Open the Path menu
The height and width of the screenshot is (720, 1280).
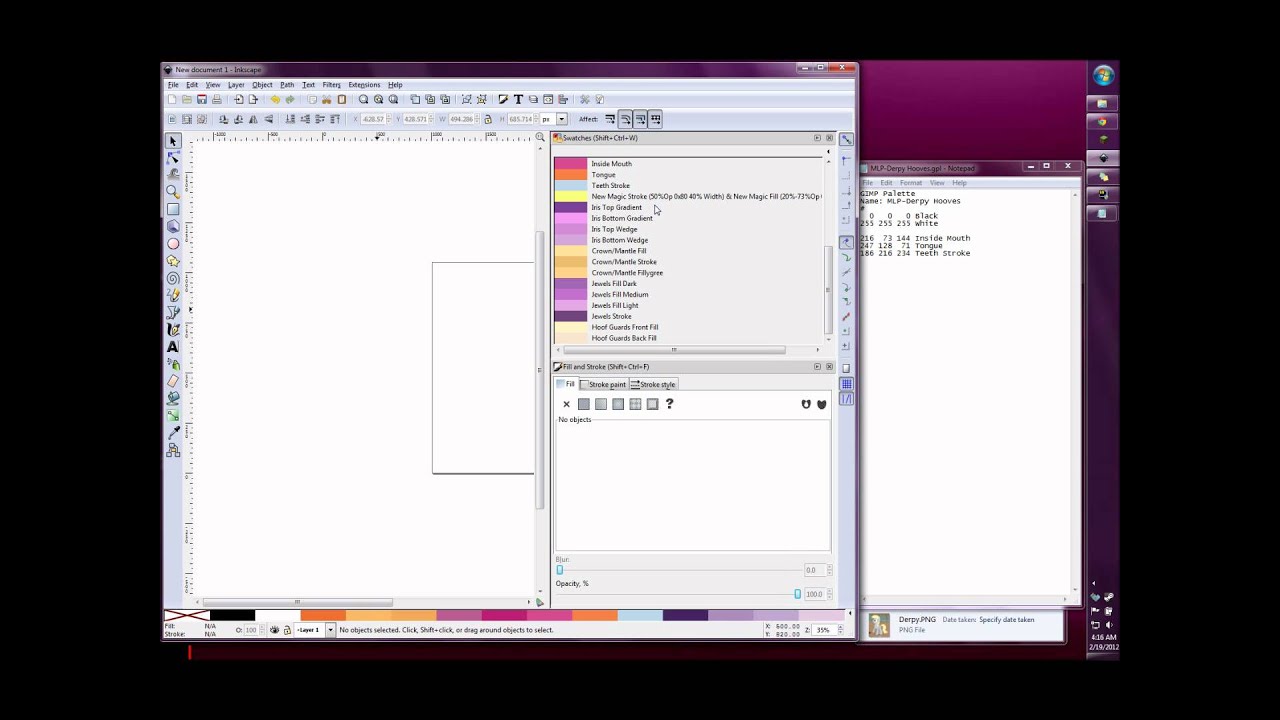(287, 85)
